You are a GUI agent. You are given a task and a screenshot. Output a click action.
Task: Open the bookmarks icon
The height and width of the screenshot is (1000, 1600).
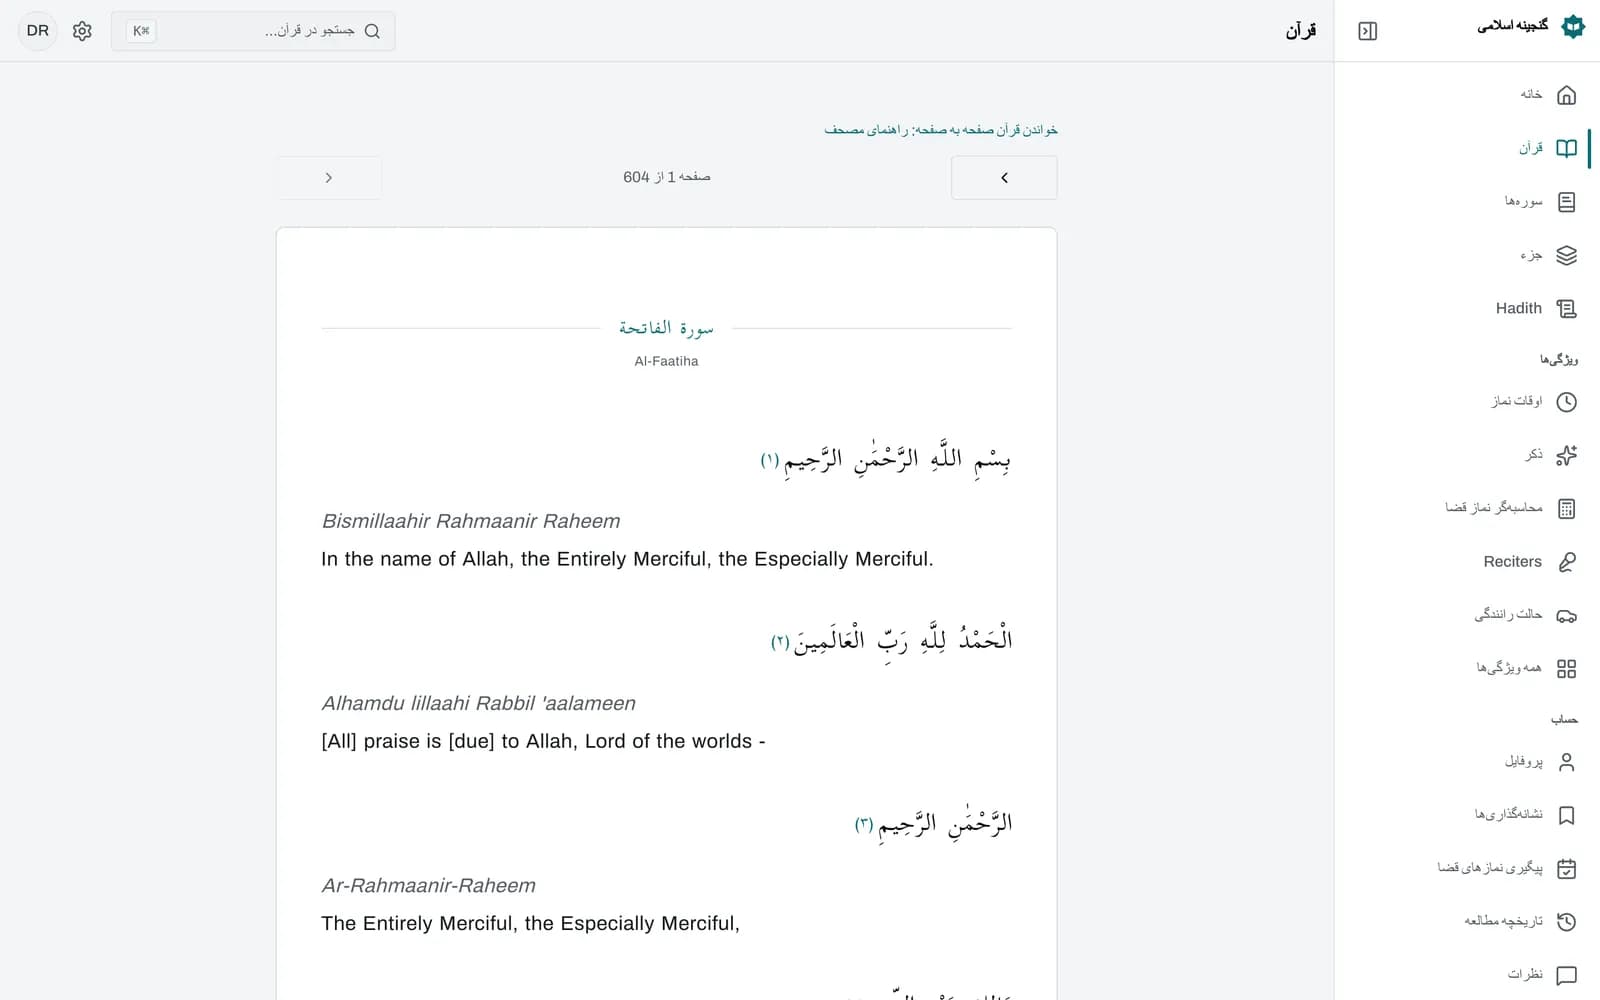[x=1566, y=815]
